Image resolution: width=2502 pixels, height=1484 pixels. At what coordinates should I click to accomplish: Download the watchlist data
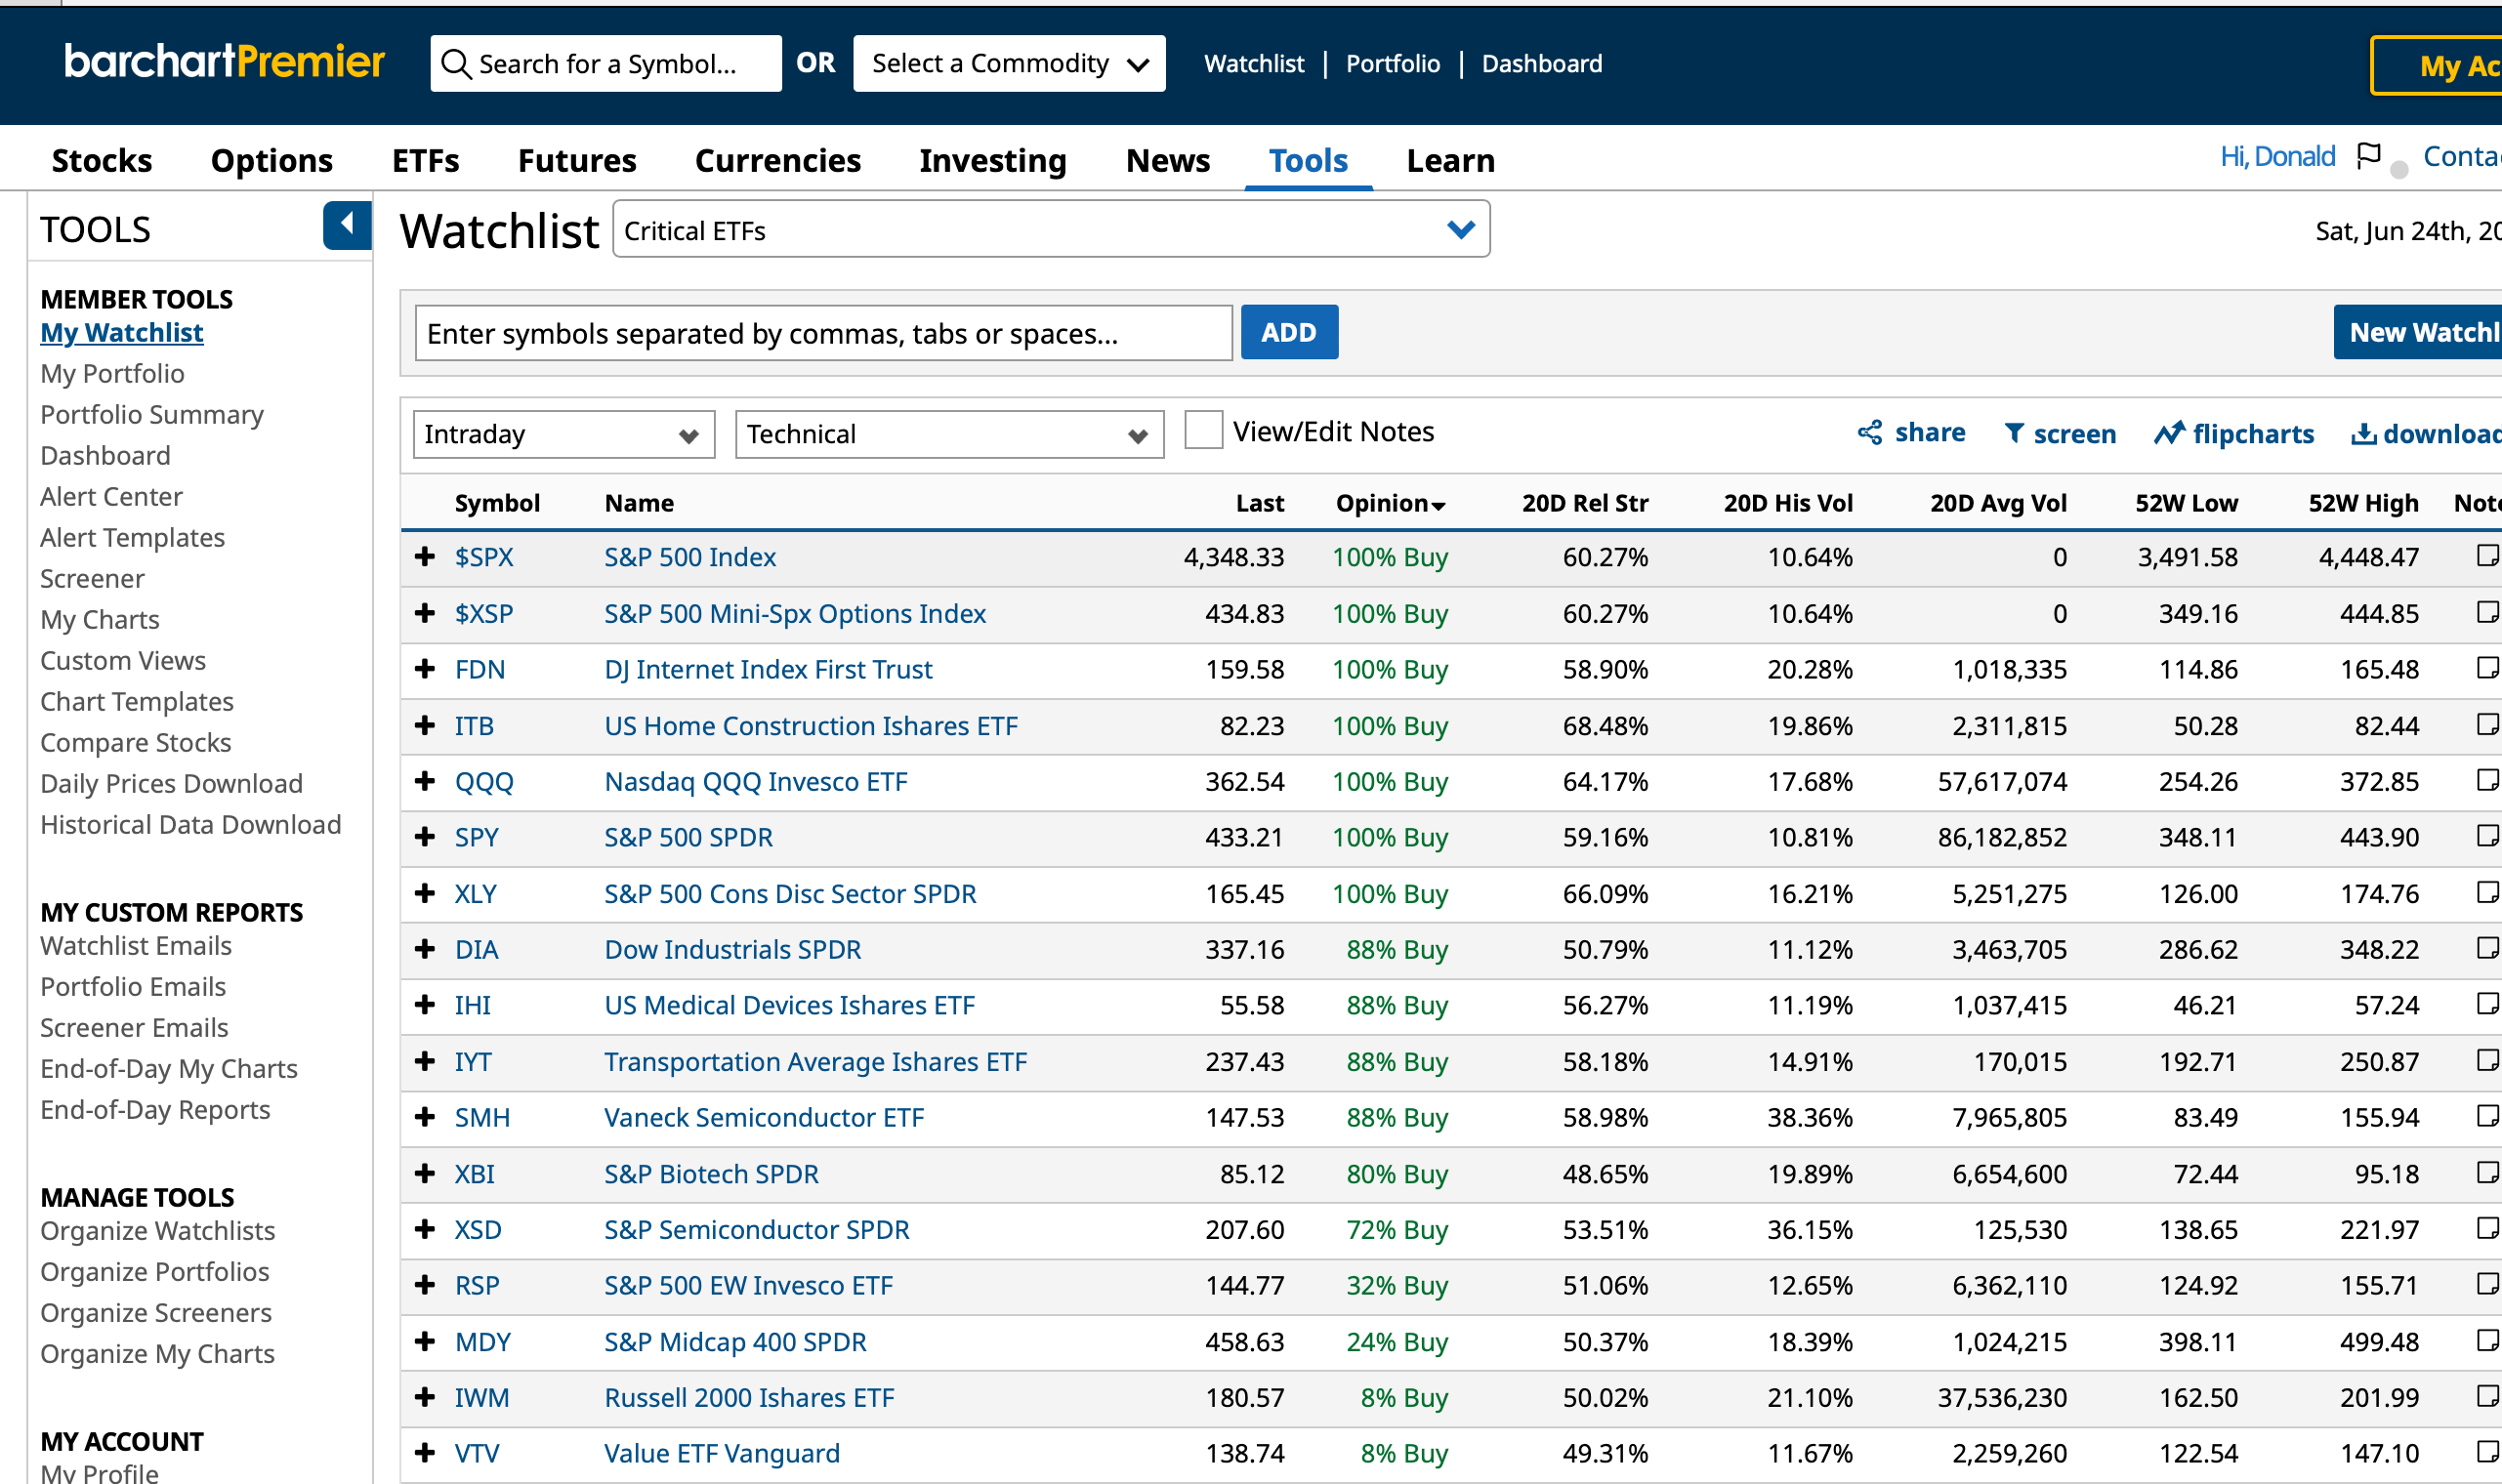(2426, 434)
